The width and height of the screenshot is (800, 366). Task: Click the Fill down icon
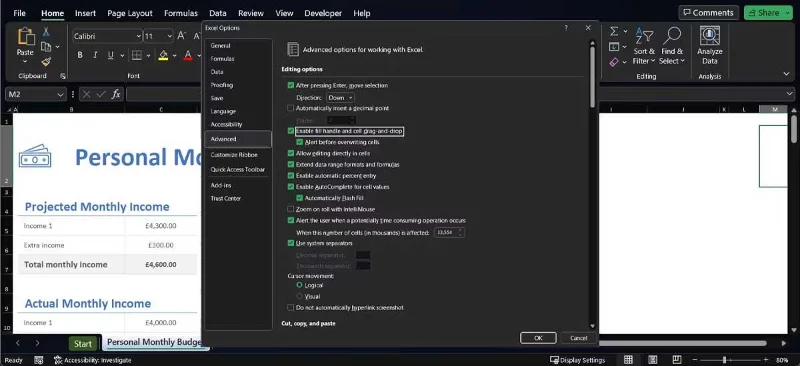[x=614, y=47]
